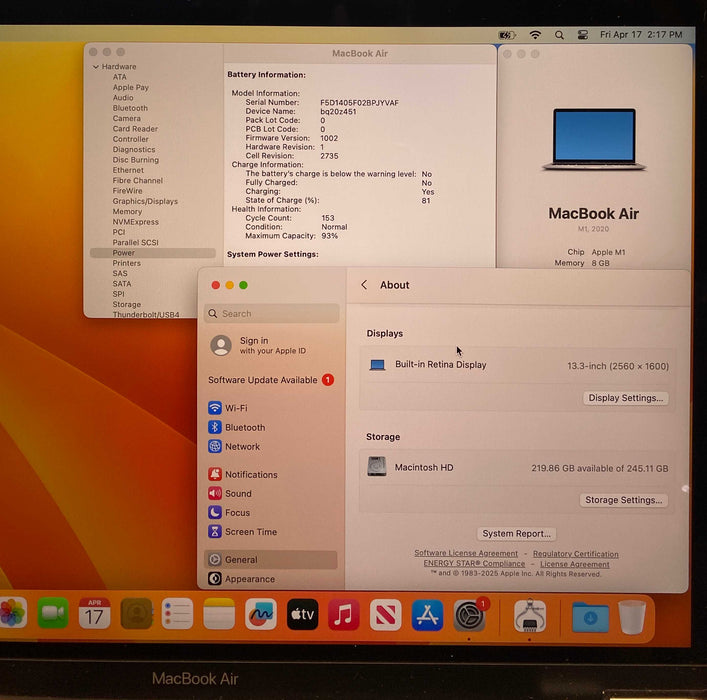Open Calendar showing APR 17 in Dock

[x=94, y=613]
